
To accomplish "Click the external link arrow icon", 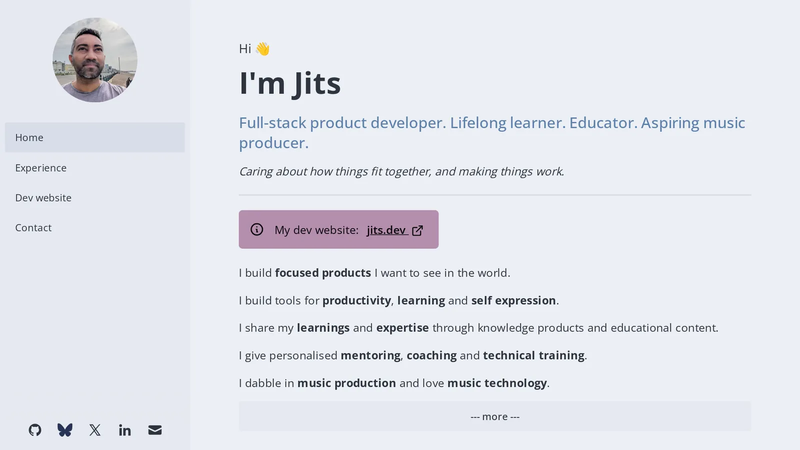I will pos(417,231).
